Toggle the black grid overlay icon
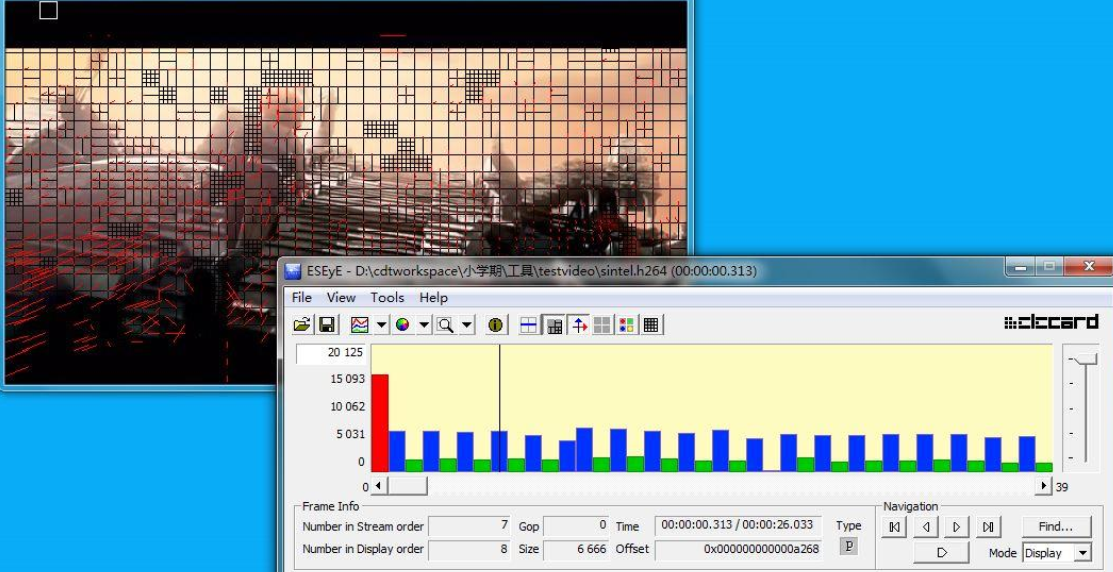 click(651, 325)
